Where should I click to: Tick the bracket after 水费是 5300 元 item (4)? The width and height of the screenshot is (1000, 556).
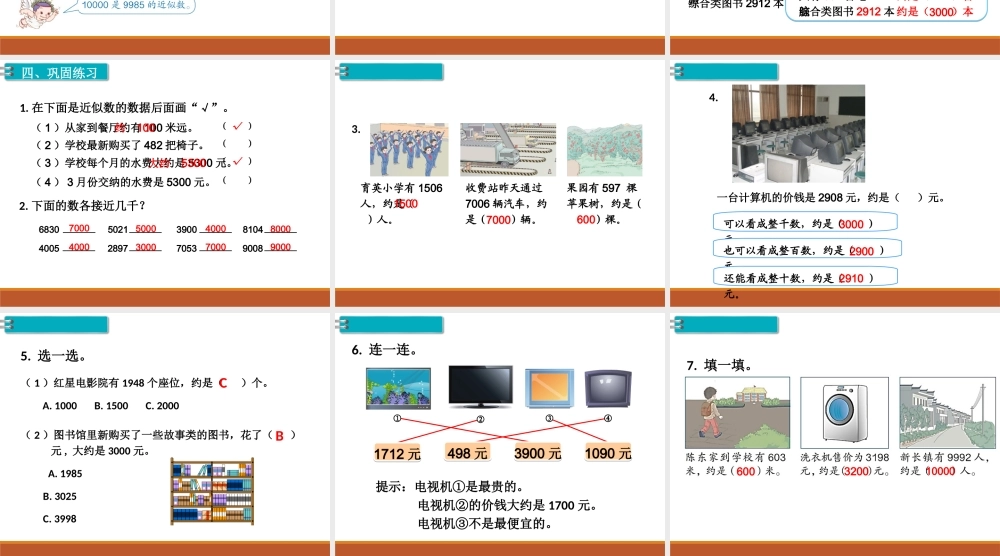pyautogui.click(x=237, y=181)
